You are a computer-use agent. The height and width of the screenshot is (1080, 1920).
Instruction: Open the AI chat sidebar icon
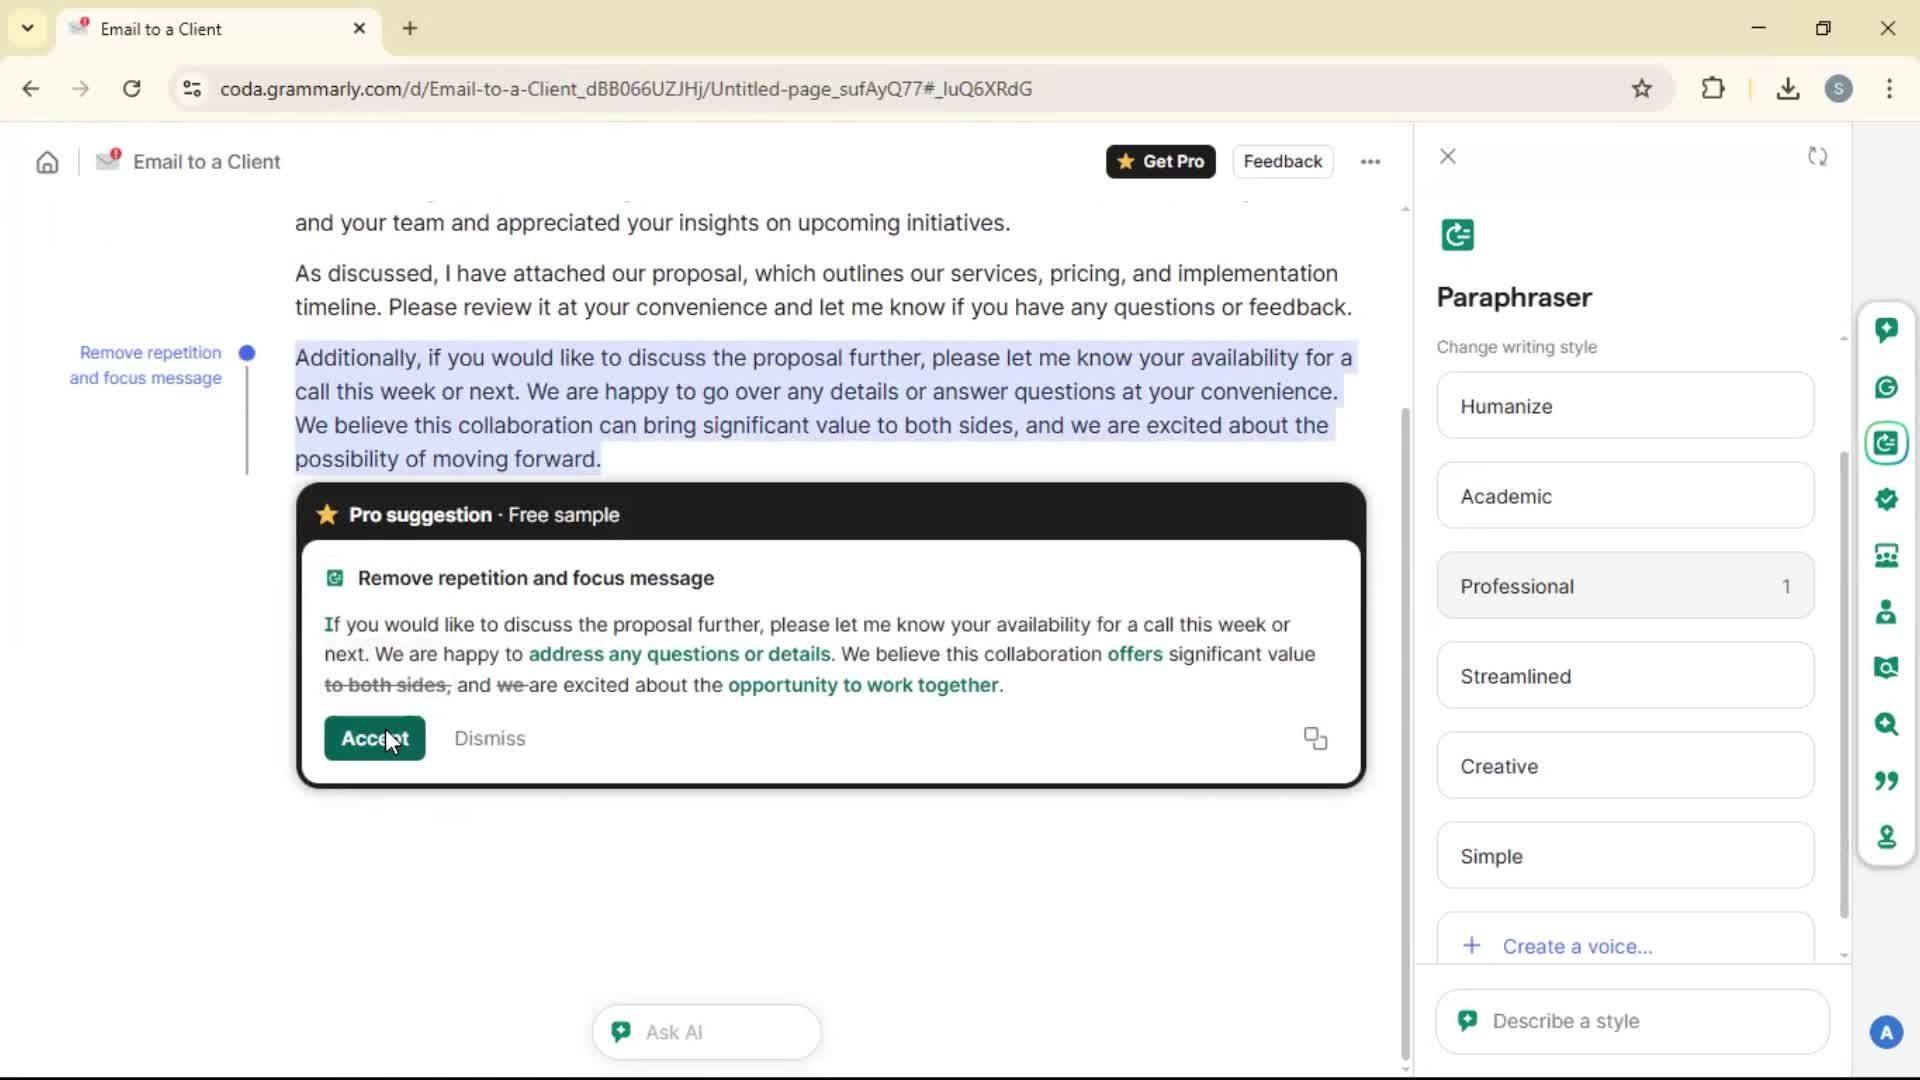pos(1886,330)
